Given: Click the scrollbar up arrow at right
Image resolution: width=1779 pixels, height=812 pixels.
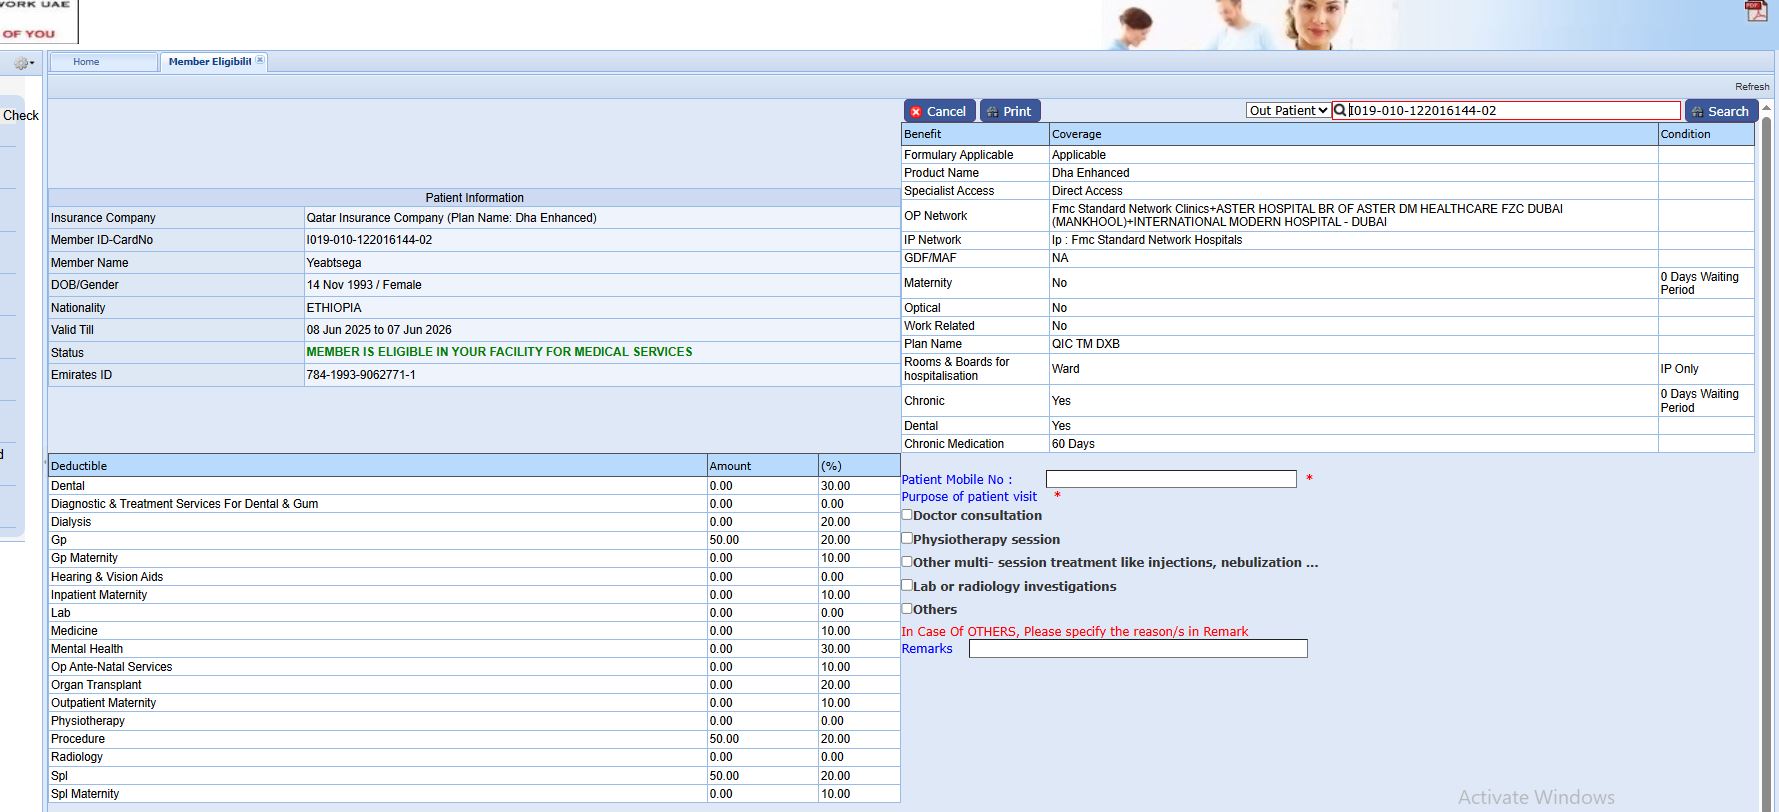Looking at the screenshot, I should pyautogui.click(x=1766, y=107).
